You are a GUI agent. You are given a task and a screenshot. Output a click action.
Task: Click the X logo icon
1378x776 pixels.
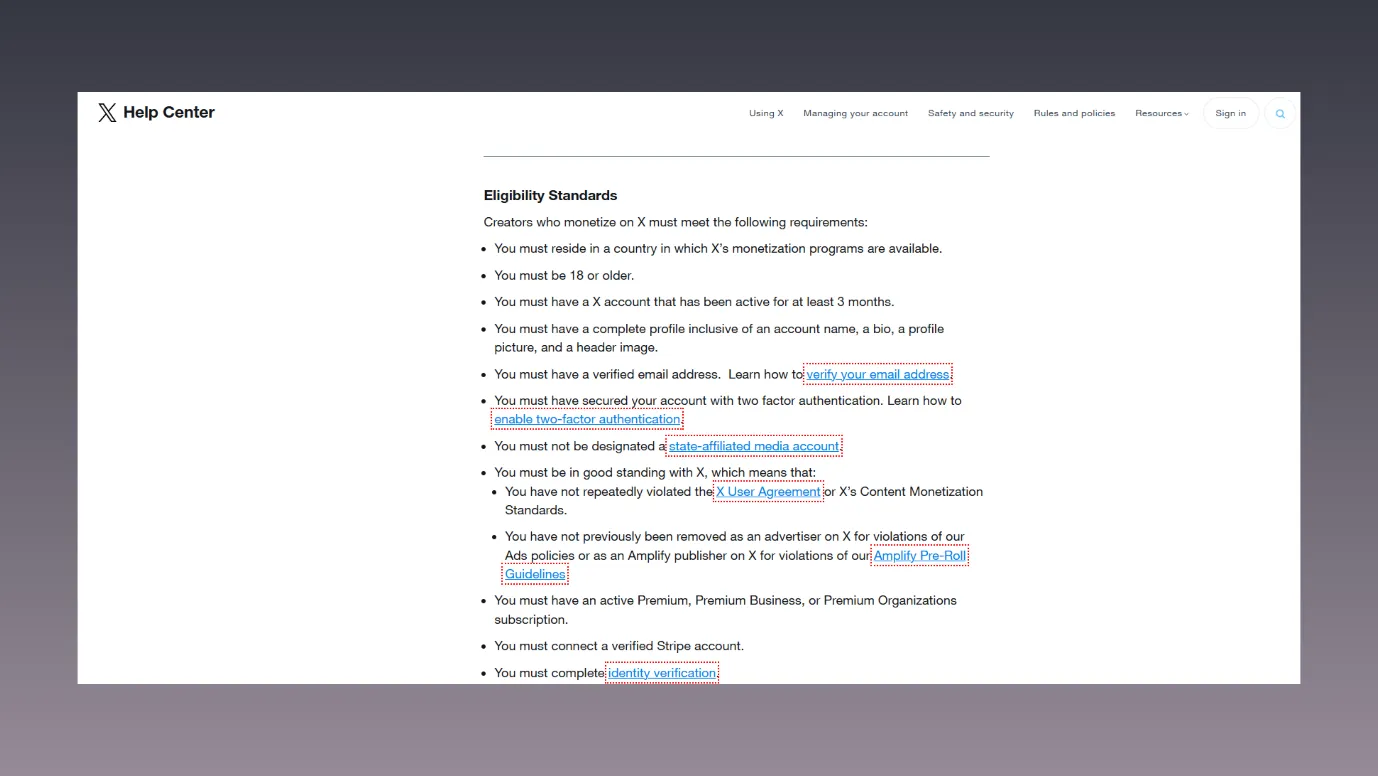pos(107,113)
